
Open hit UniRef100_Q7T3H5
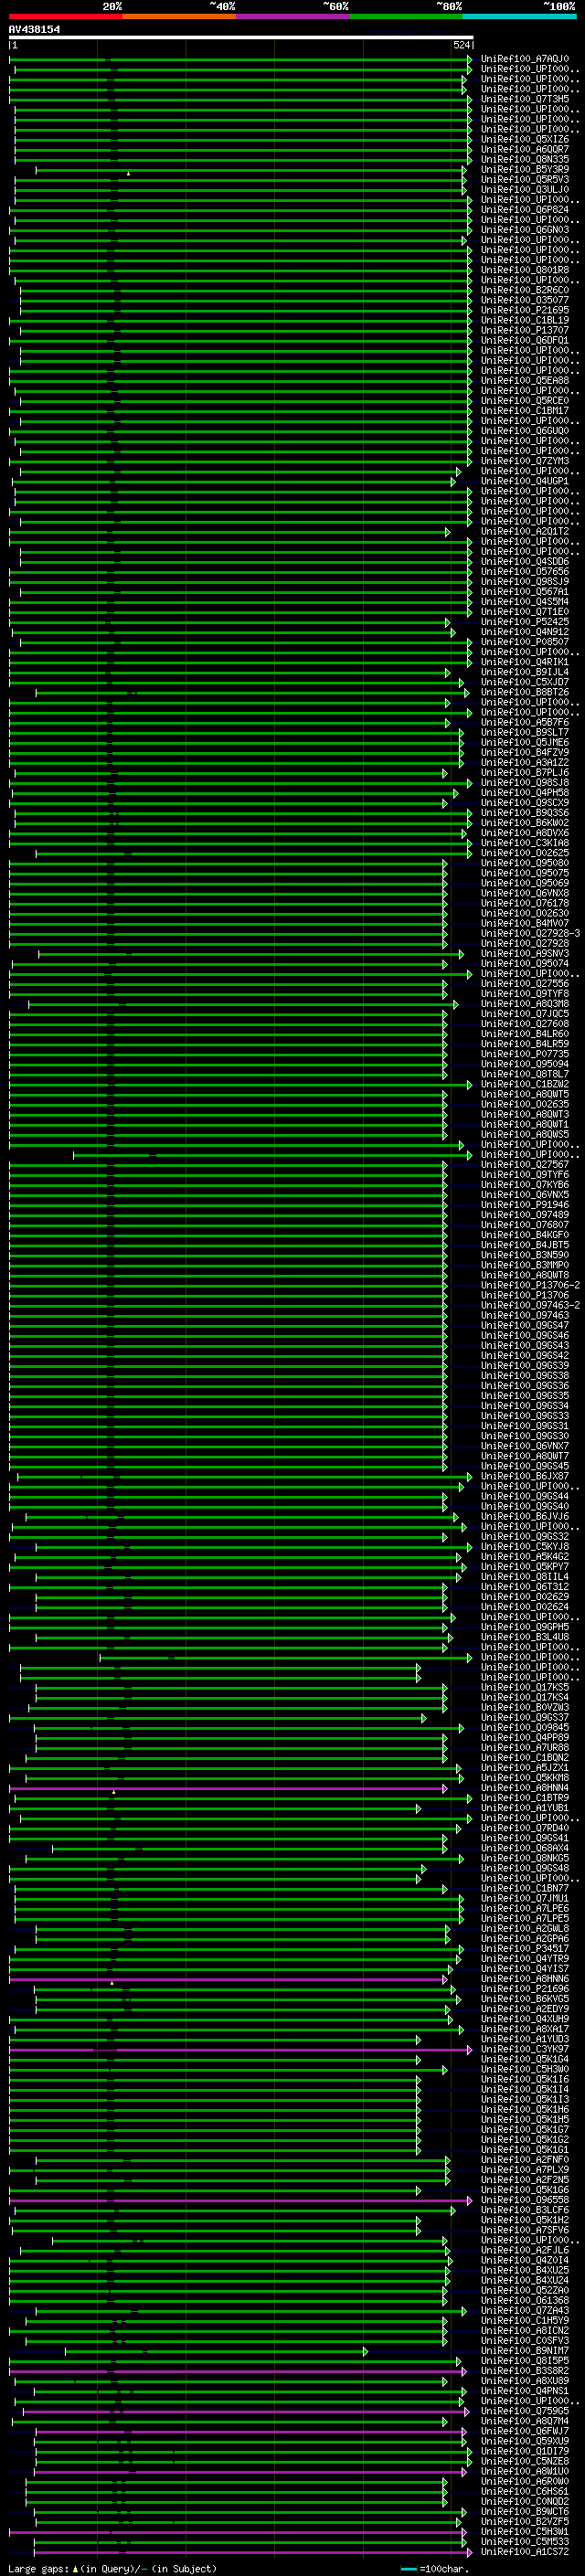coord(525,99)
